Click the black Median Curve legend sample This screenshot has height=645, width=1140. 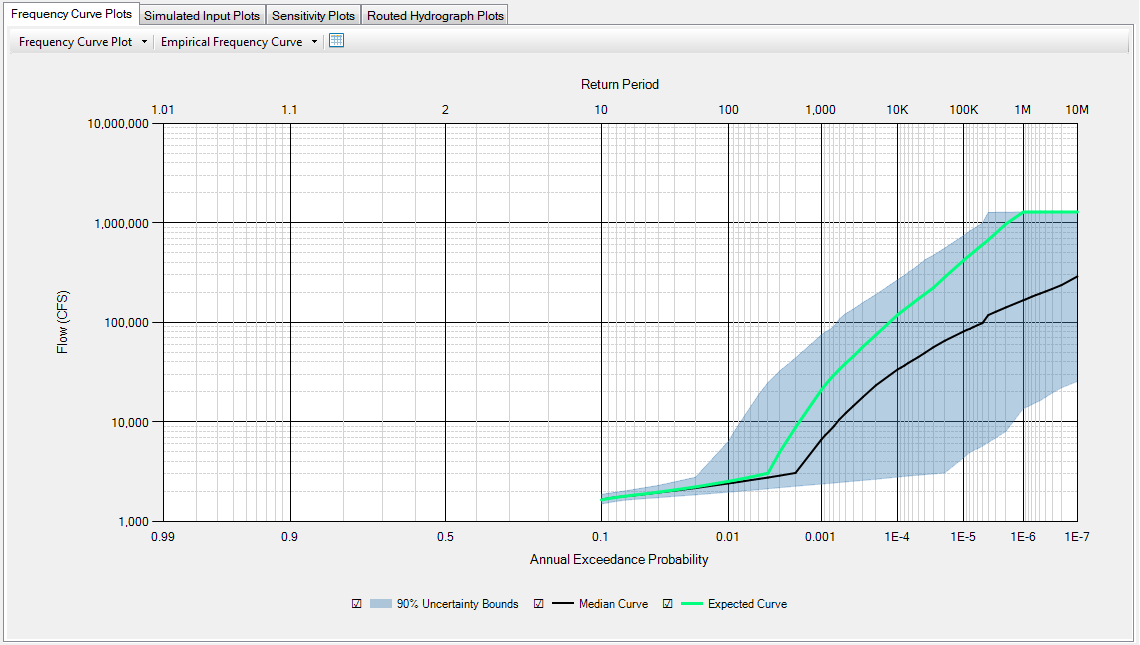563,603
